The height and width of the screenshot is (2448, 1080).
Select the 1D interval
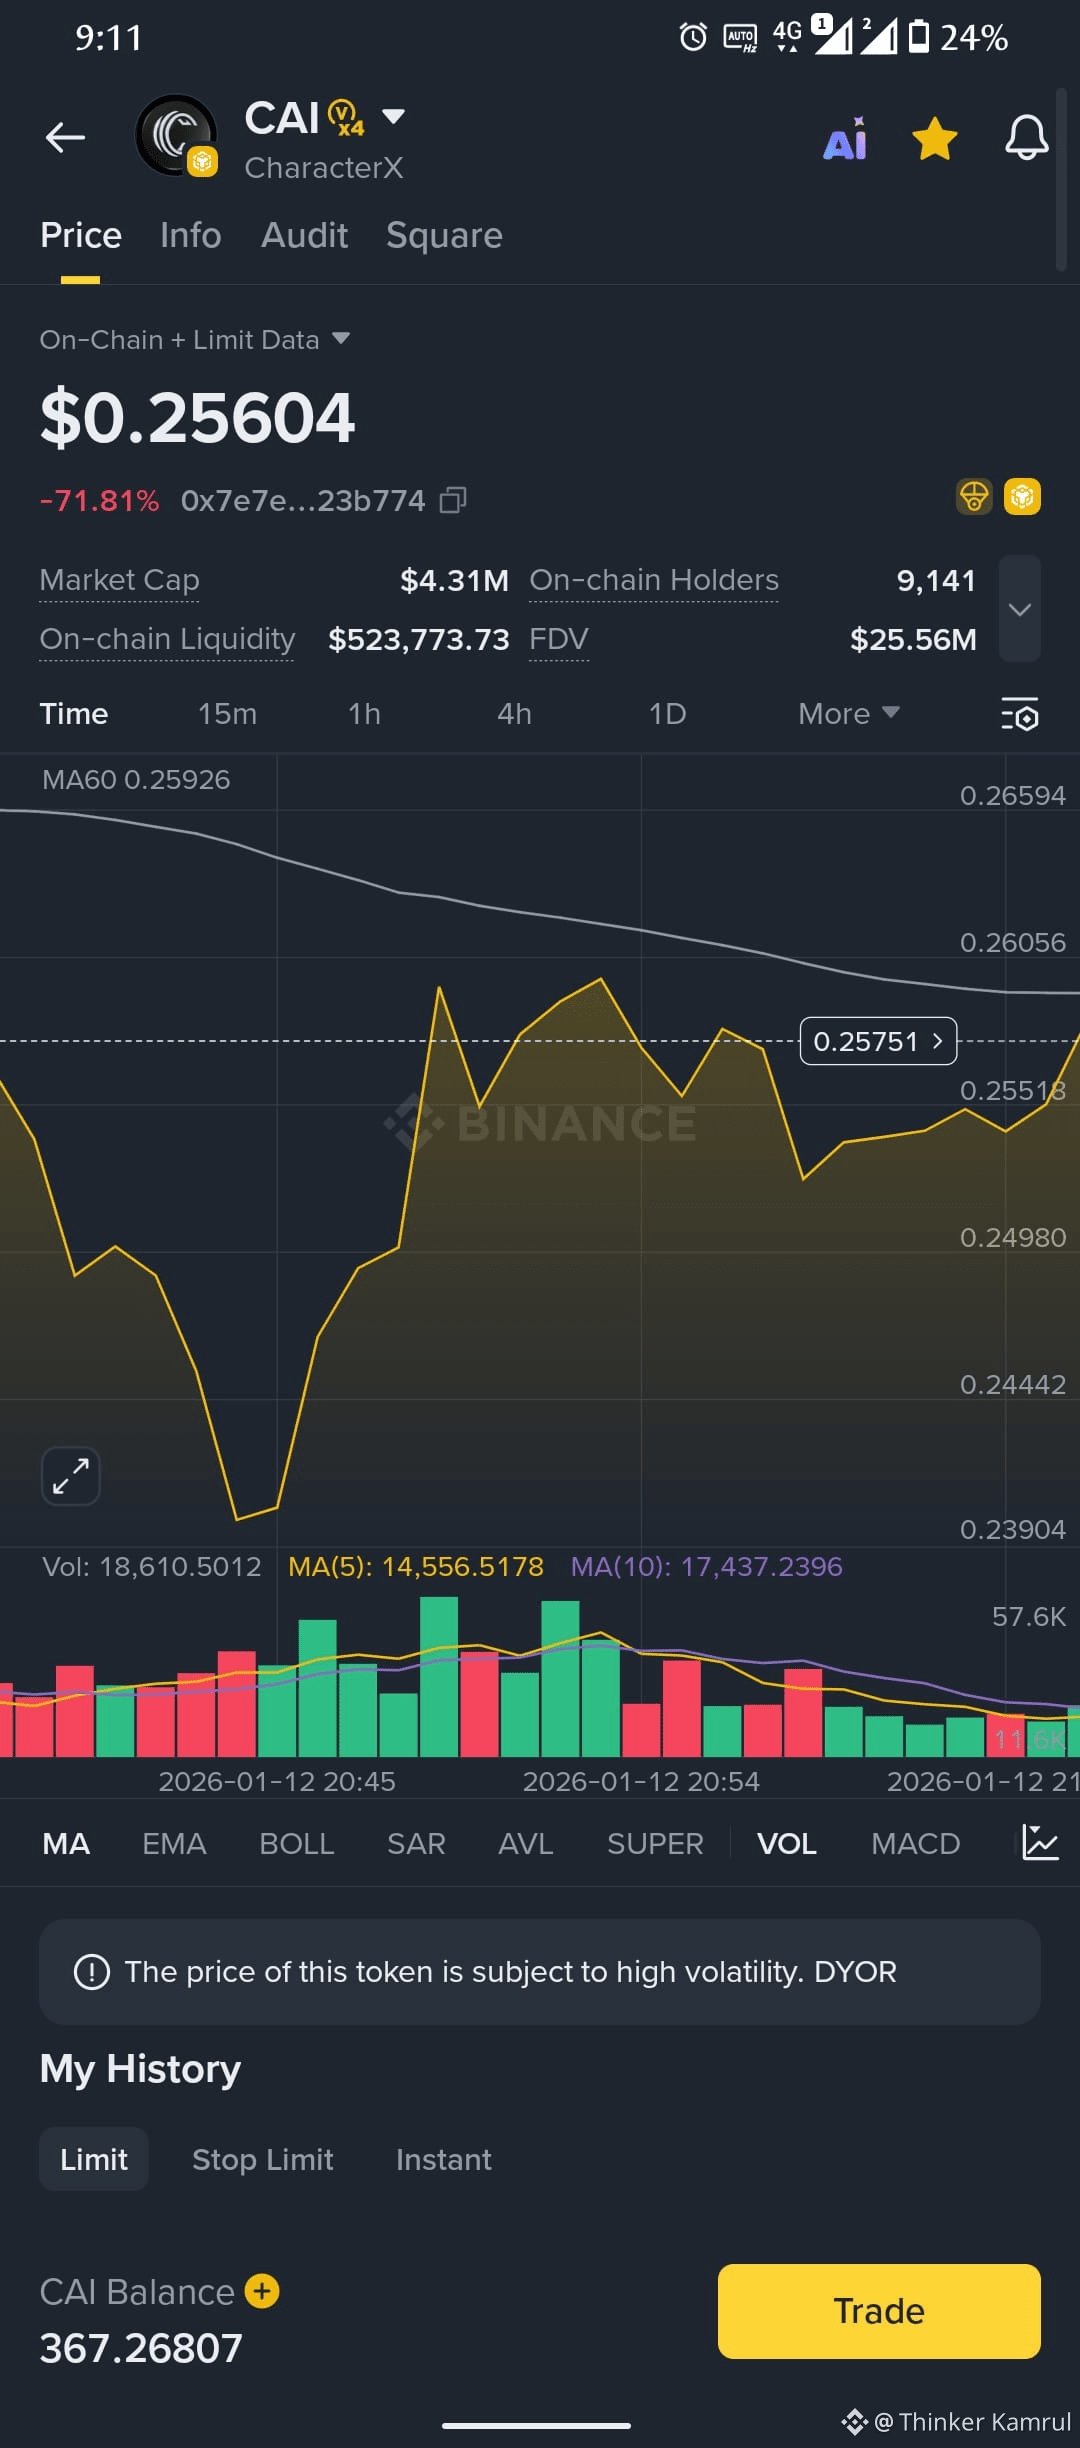pyautogui.click(x=667, y=714)
